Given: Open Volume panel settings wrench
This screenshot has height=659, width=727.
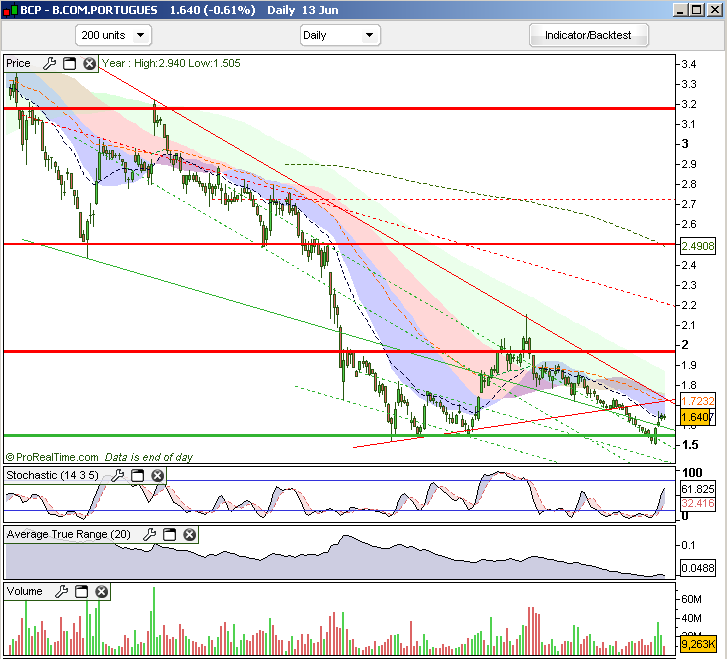Looking at the screenshot, I should click(x=62, y=591).
